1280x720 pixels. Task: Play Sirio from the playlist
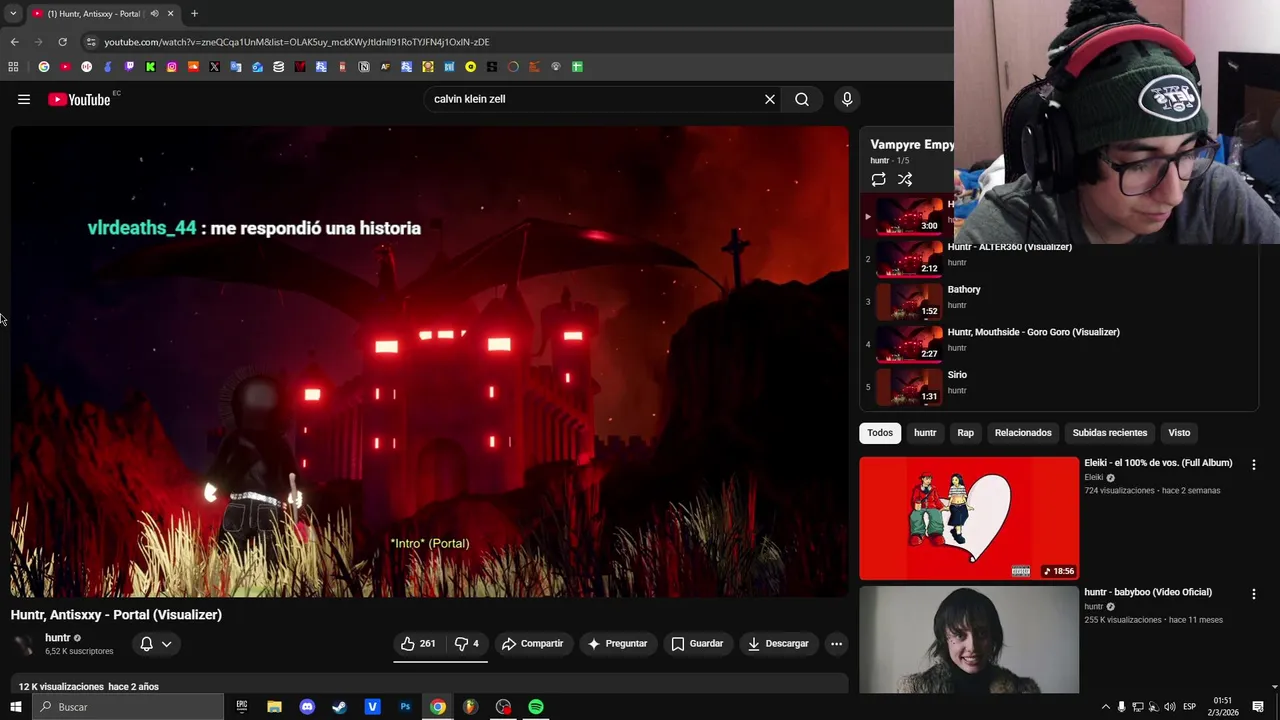click(1058, 387)
